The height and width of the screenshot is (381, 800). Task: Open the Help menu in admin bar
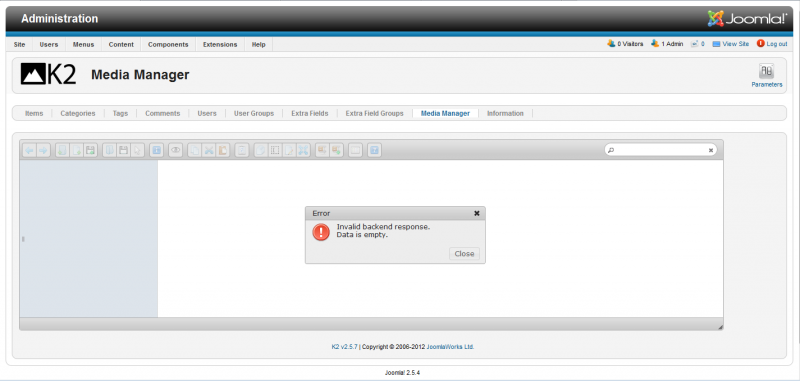pos(259,44)
